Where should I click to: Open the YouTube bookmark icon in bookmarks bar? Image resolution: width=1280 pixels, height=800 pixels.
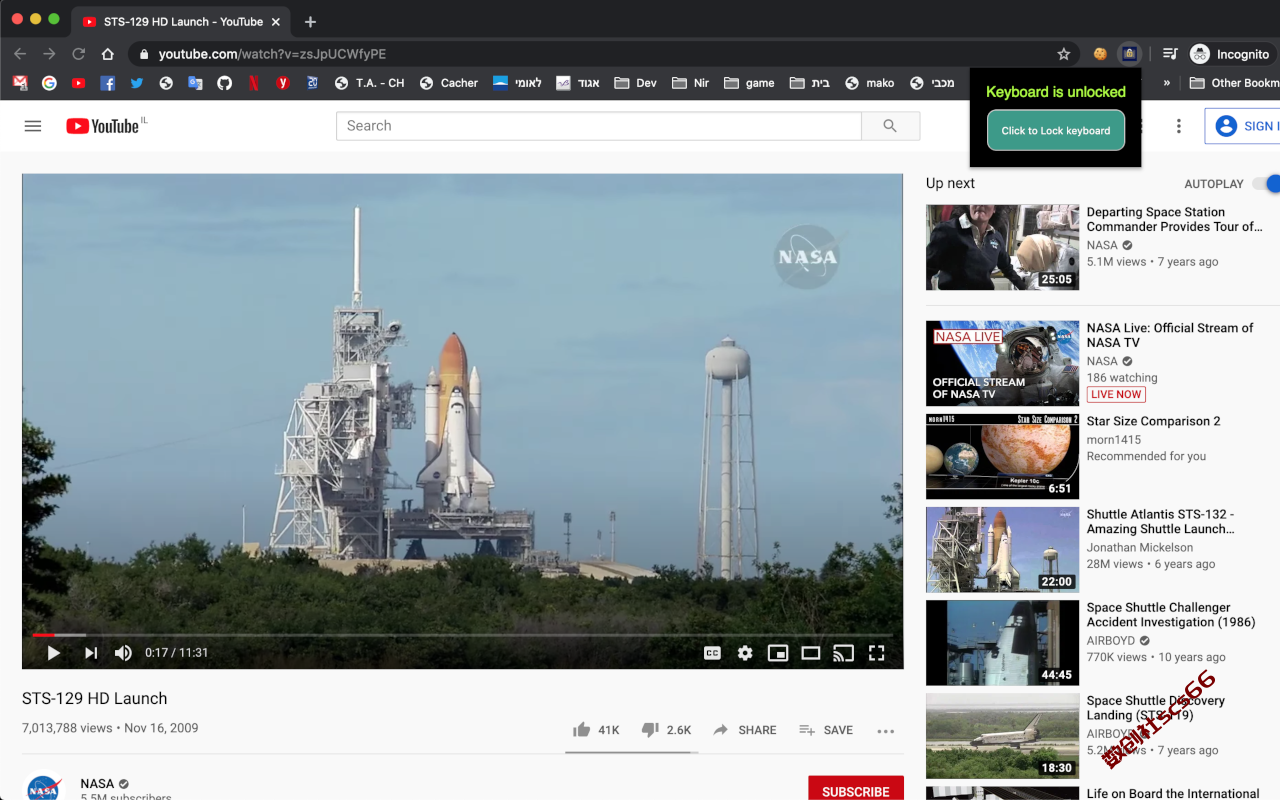[78, 83]
